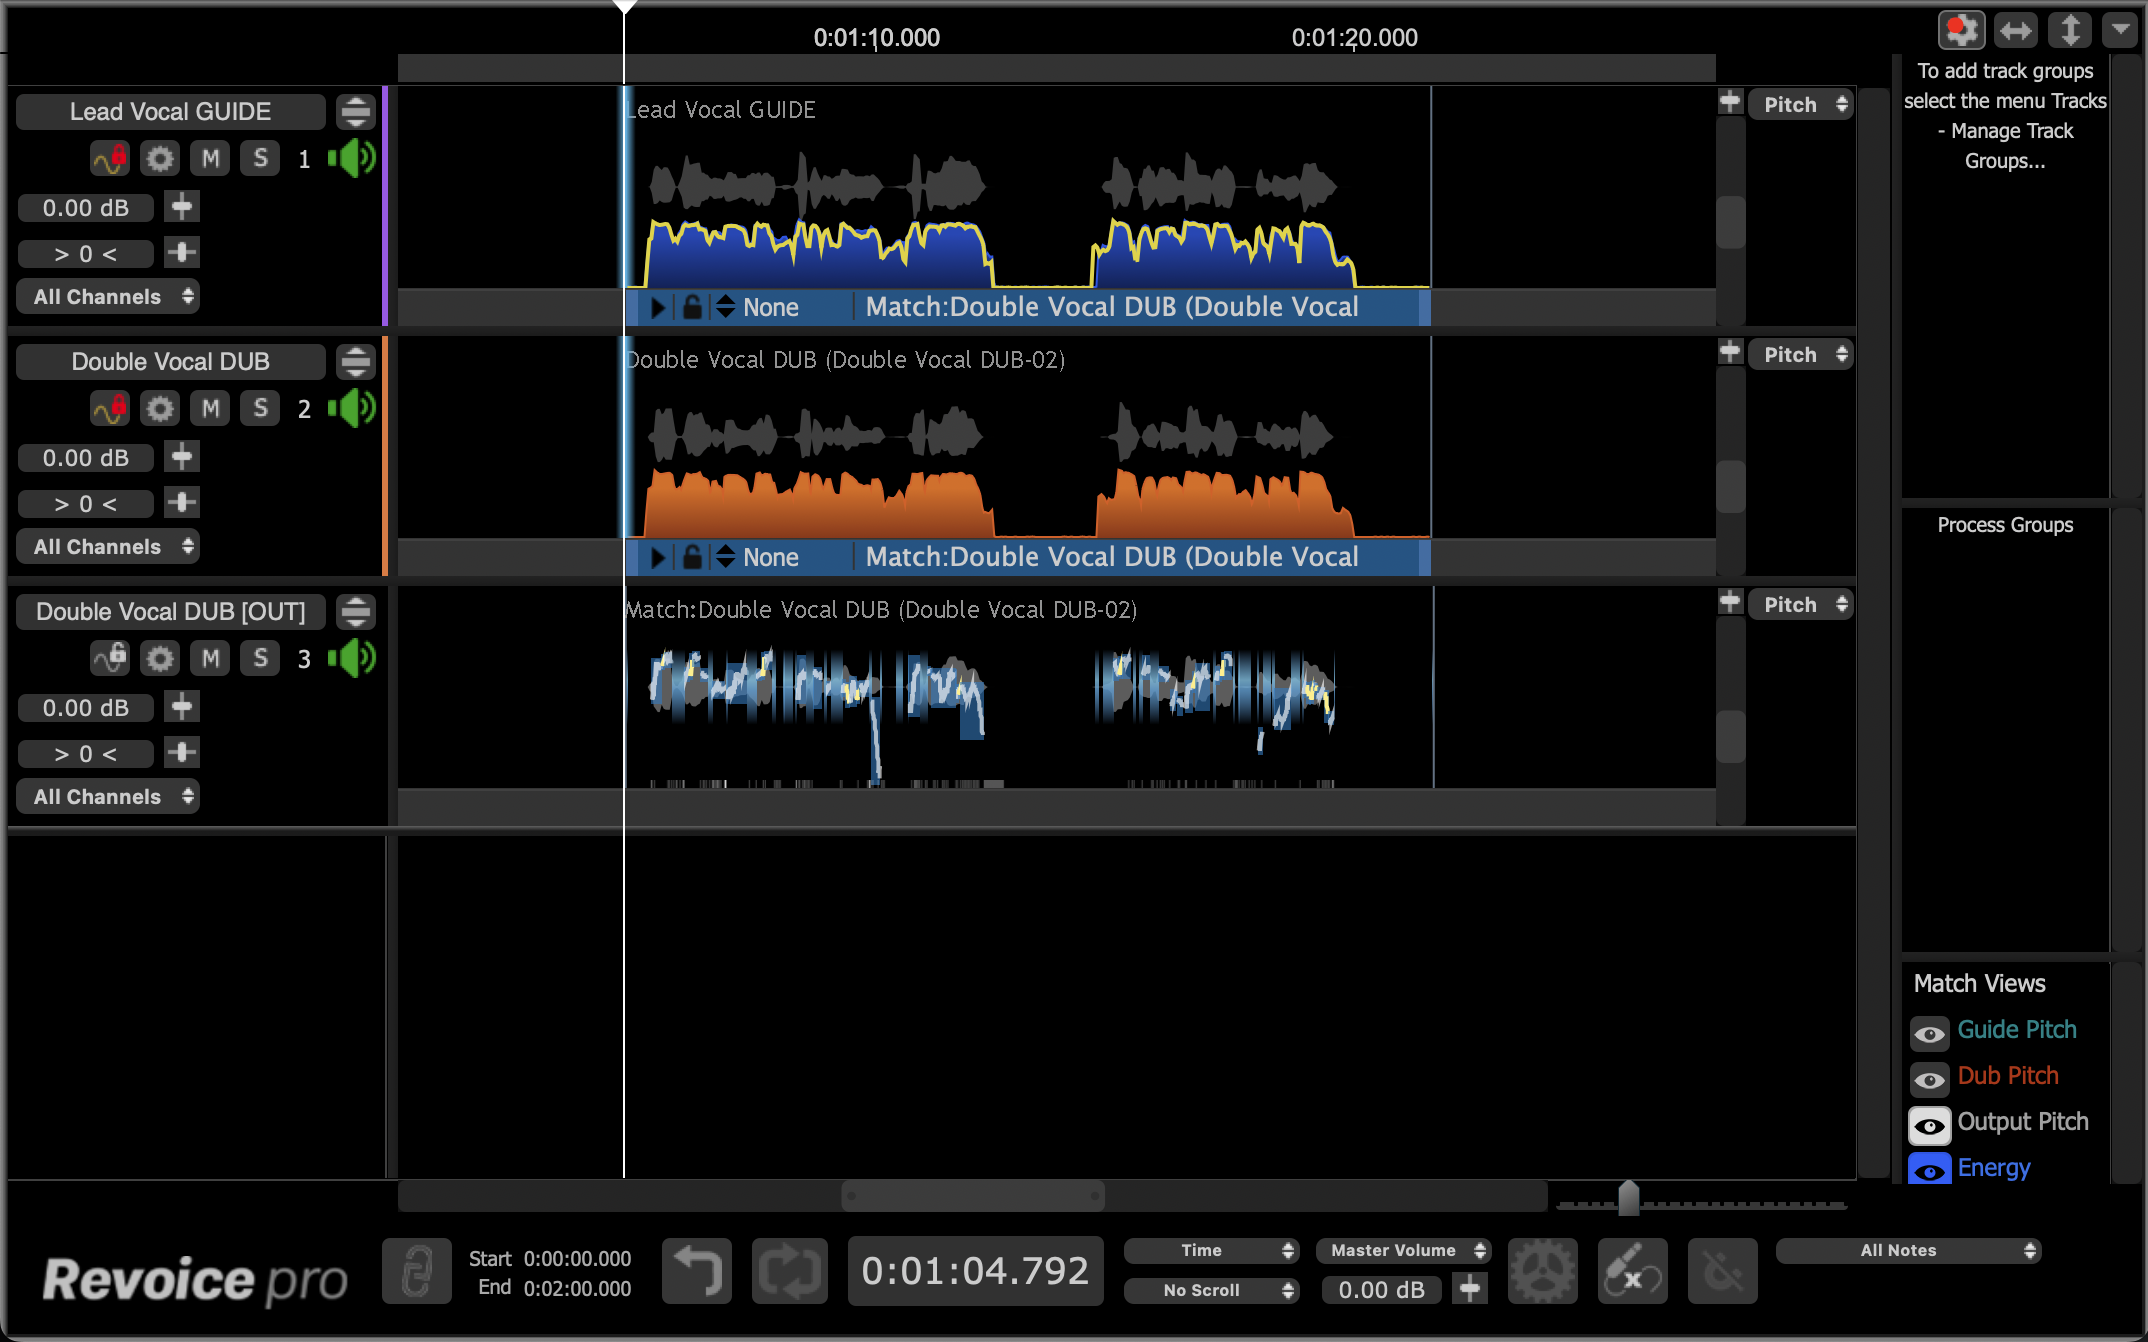Mute the Double Vocal DUB [OUT] track
Image resolution: width=2148 pixels, height=1342 pixels.
210,658
